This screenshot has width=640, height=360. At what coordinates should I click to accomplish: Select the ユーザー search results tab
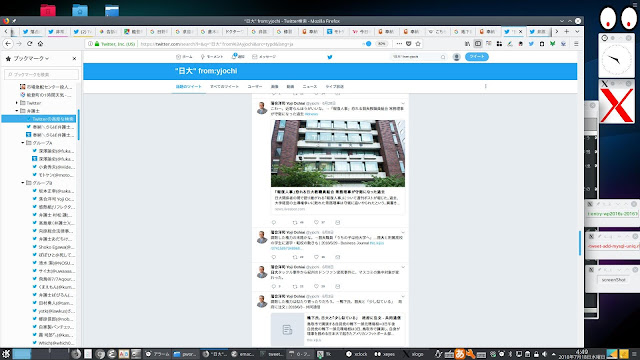coord(255,87)
